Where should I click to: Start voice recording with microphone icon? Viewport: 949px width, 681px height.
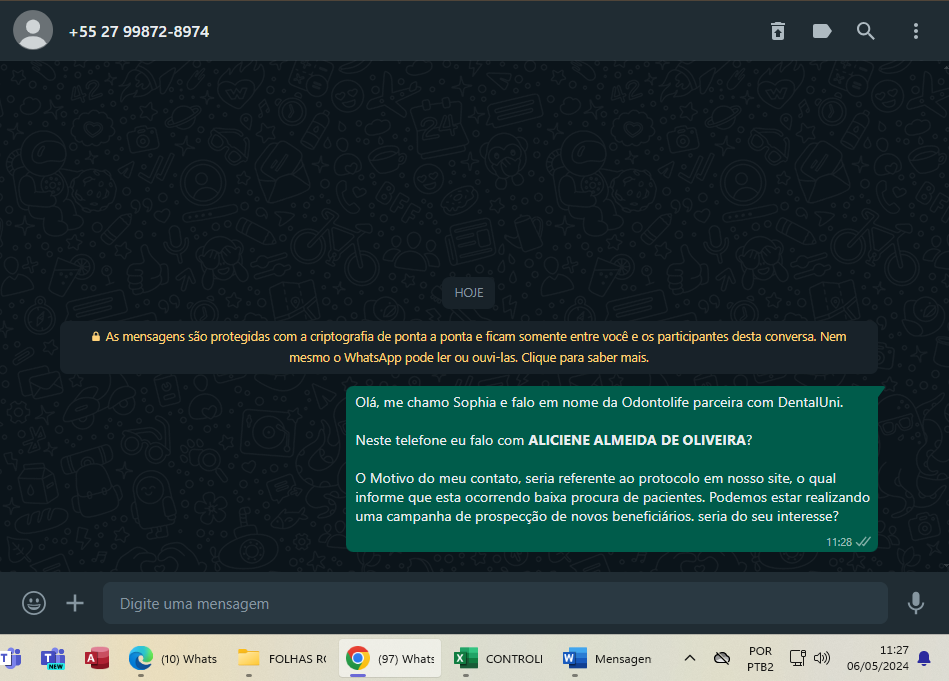tap(915, 603)
